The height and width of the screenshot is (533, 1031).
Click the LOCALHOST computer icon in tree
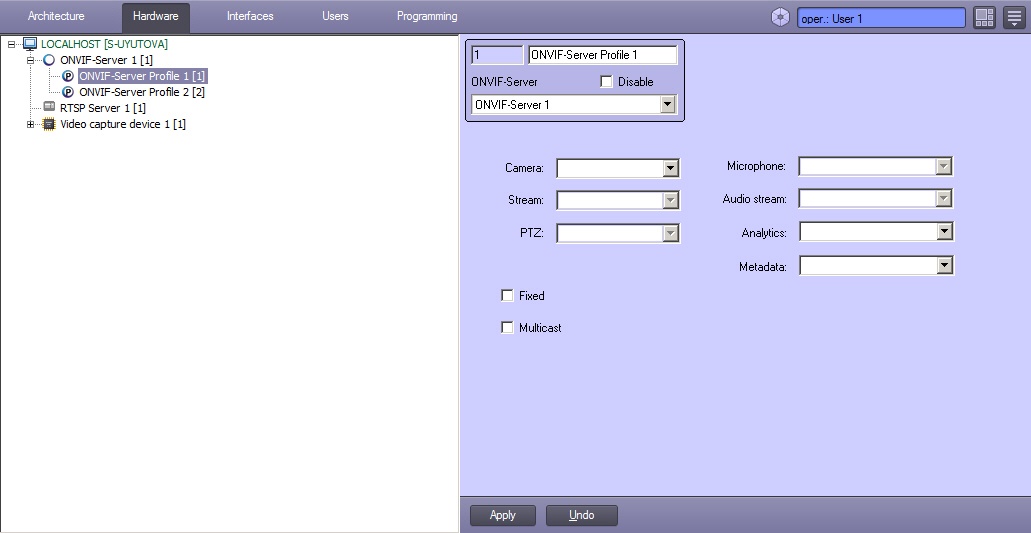pos(30,44)
